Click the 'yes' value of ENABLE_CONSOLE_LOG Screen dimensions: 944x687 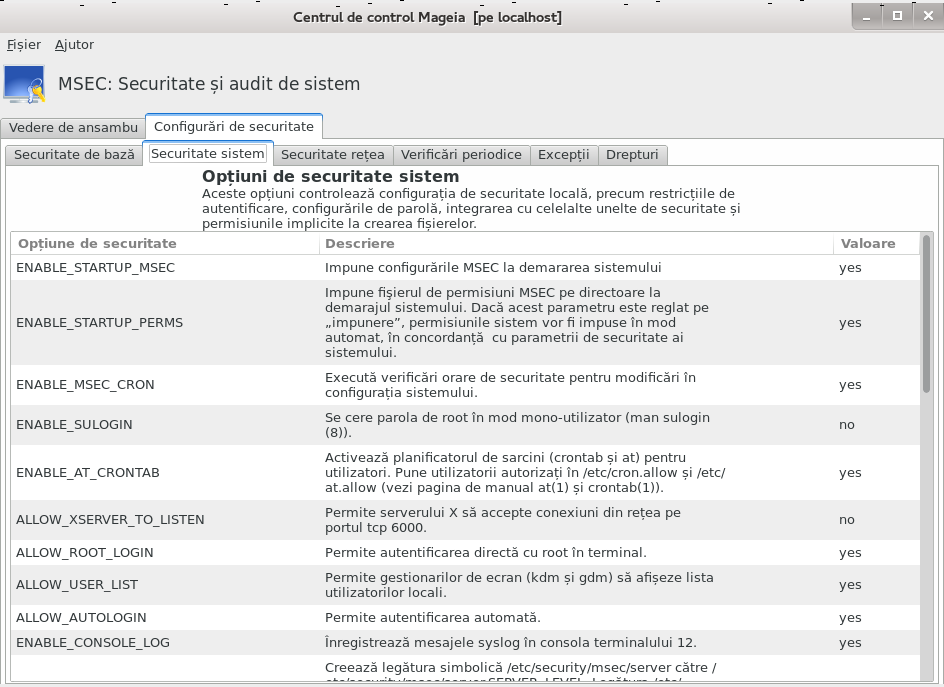pyautogui.click(x=850, y=644)
